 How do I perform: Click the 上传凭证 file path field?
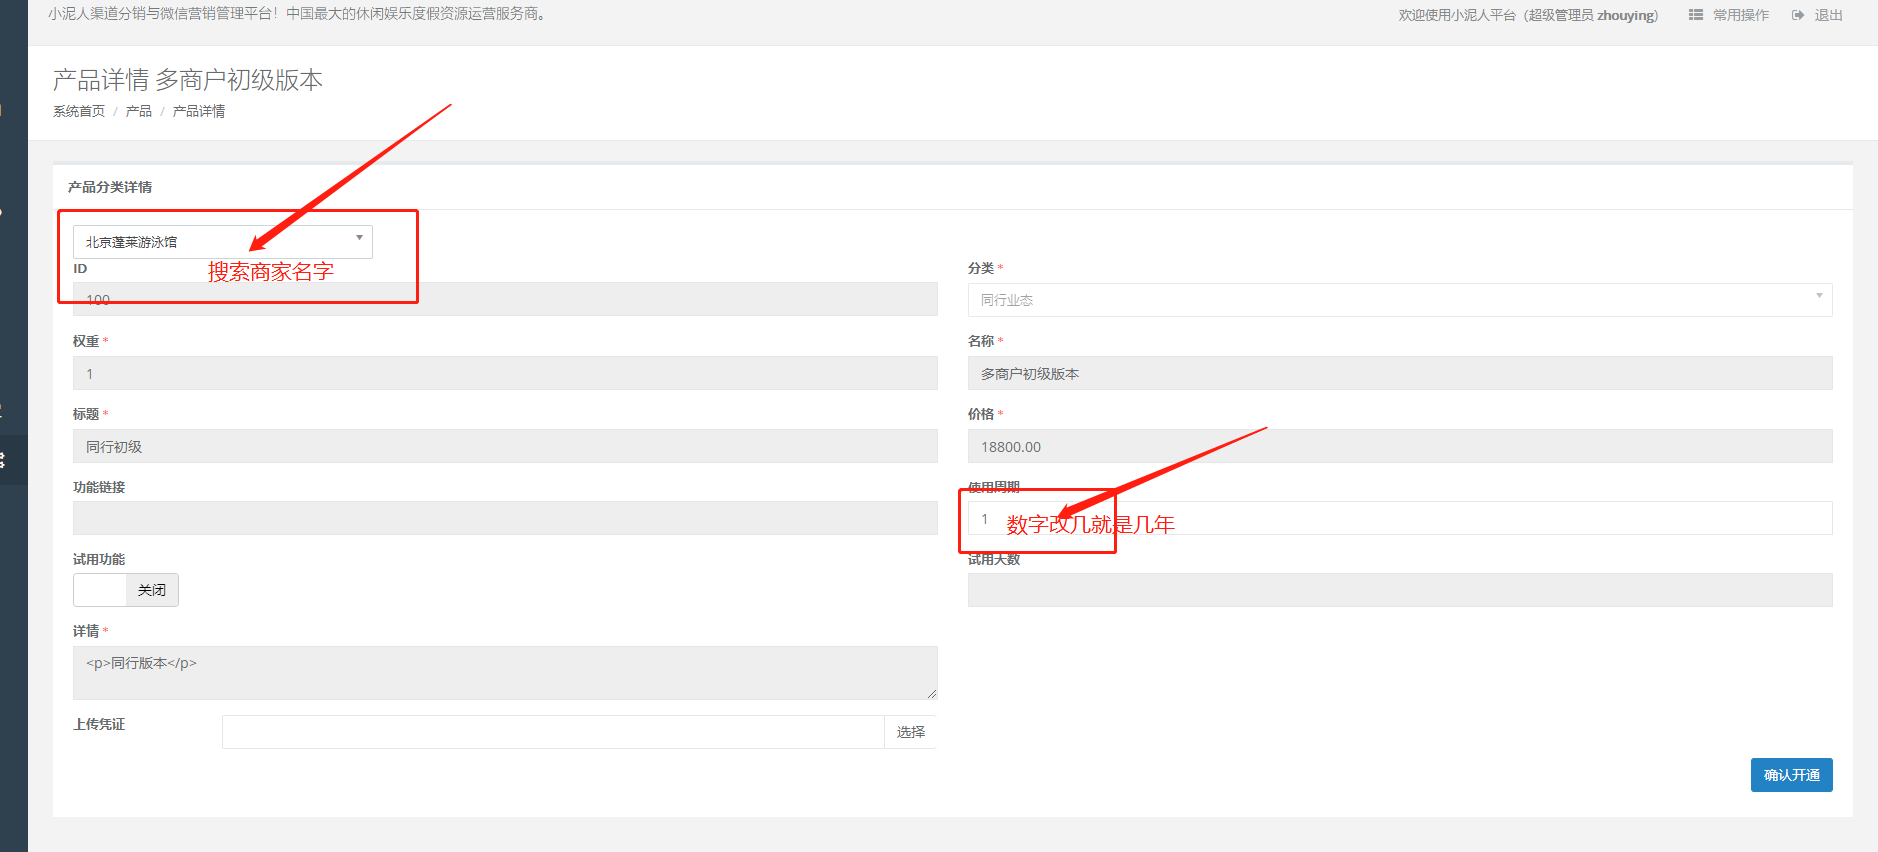(x=552, y=732)
